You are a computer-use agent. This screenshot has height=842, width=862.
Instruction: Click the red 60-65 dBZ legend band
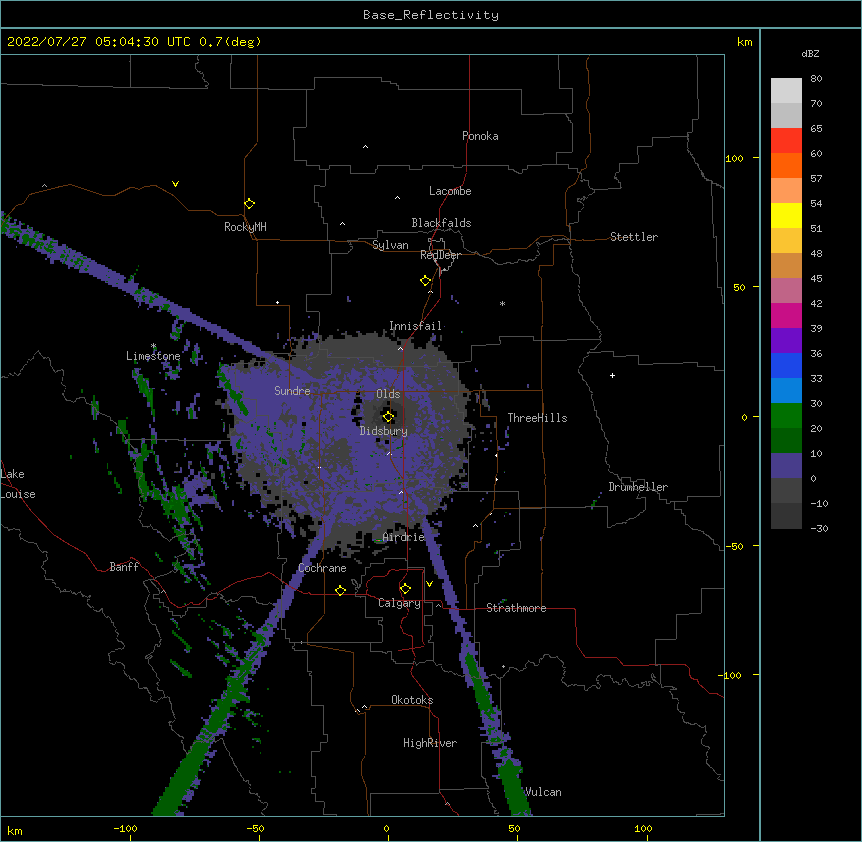786,141
